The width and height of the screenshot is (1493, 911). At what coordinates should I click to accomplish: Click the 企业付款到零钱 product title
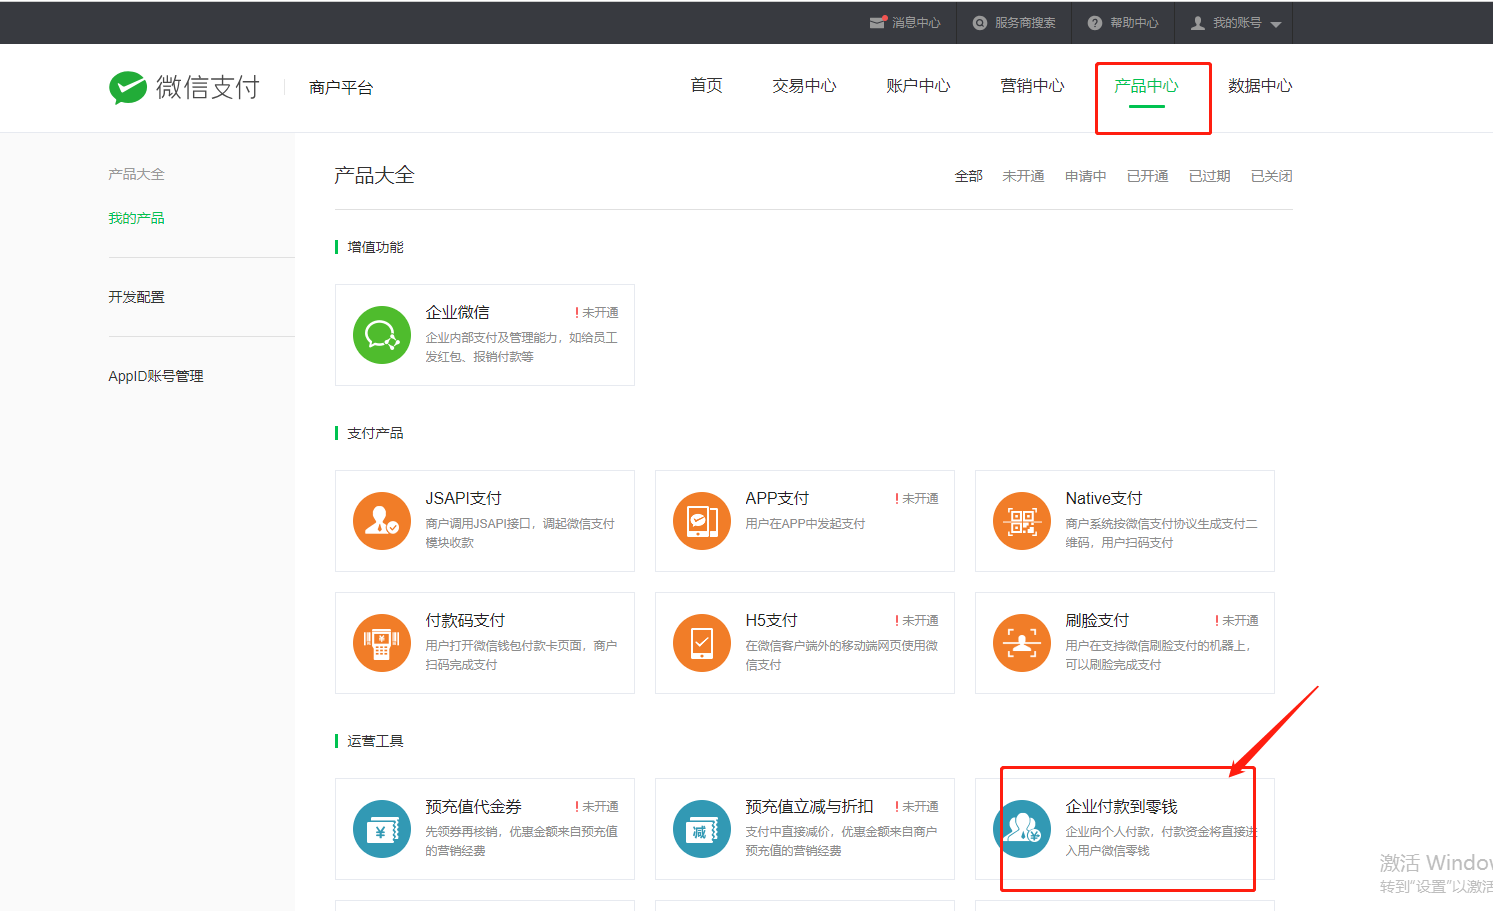click(x=1121, y=807)
